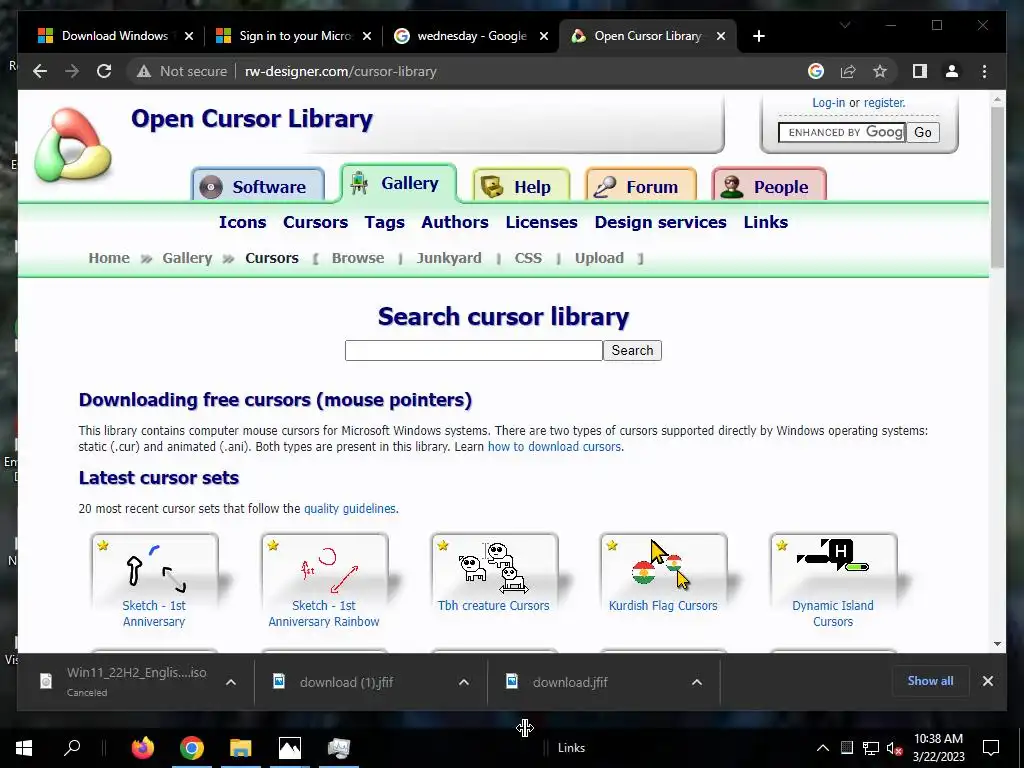Open the tab search dropdown chevron
The width and height of the screenshot is (1024, 768).
pyautogui.click(x=845, y=25)
